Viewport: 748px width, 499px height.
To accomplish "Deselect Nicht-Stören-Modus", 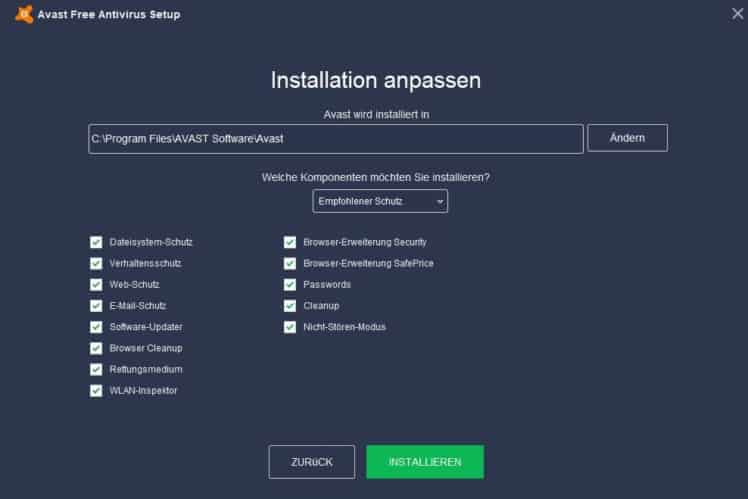I will point(290,327).
